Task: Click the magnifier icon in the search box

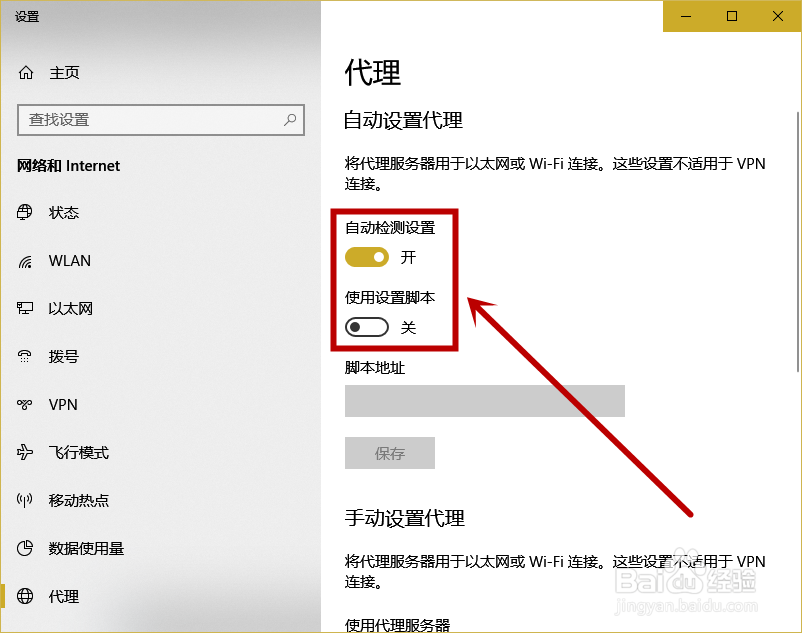Action: click(288, 119)
